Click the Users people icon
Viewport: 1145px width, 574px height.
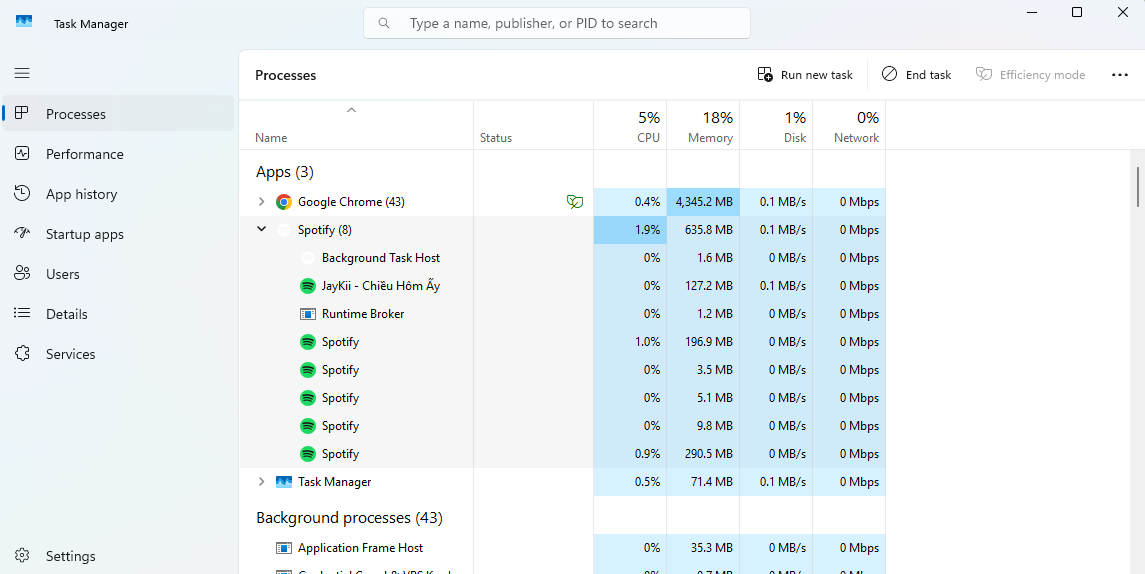point(22,274)
